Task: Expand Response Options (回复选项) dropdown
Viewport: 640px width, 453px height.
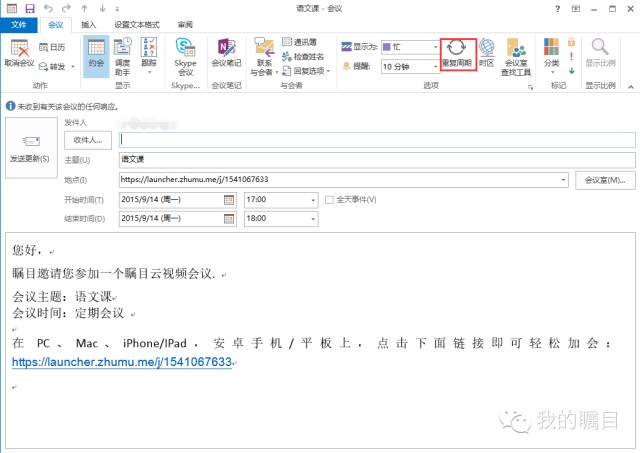Action: pyautogui.click(x=328, y=71)
